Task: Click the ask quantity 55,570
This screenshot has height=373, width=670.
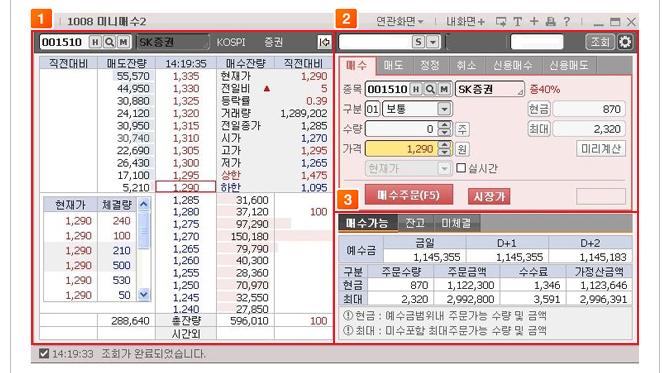Action: coord(133,76)
